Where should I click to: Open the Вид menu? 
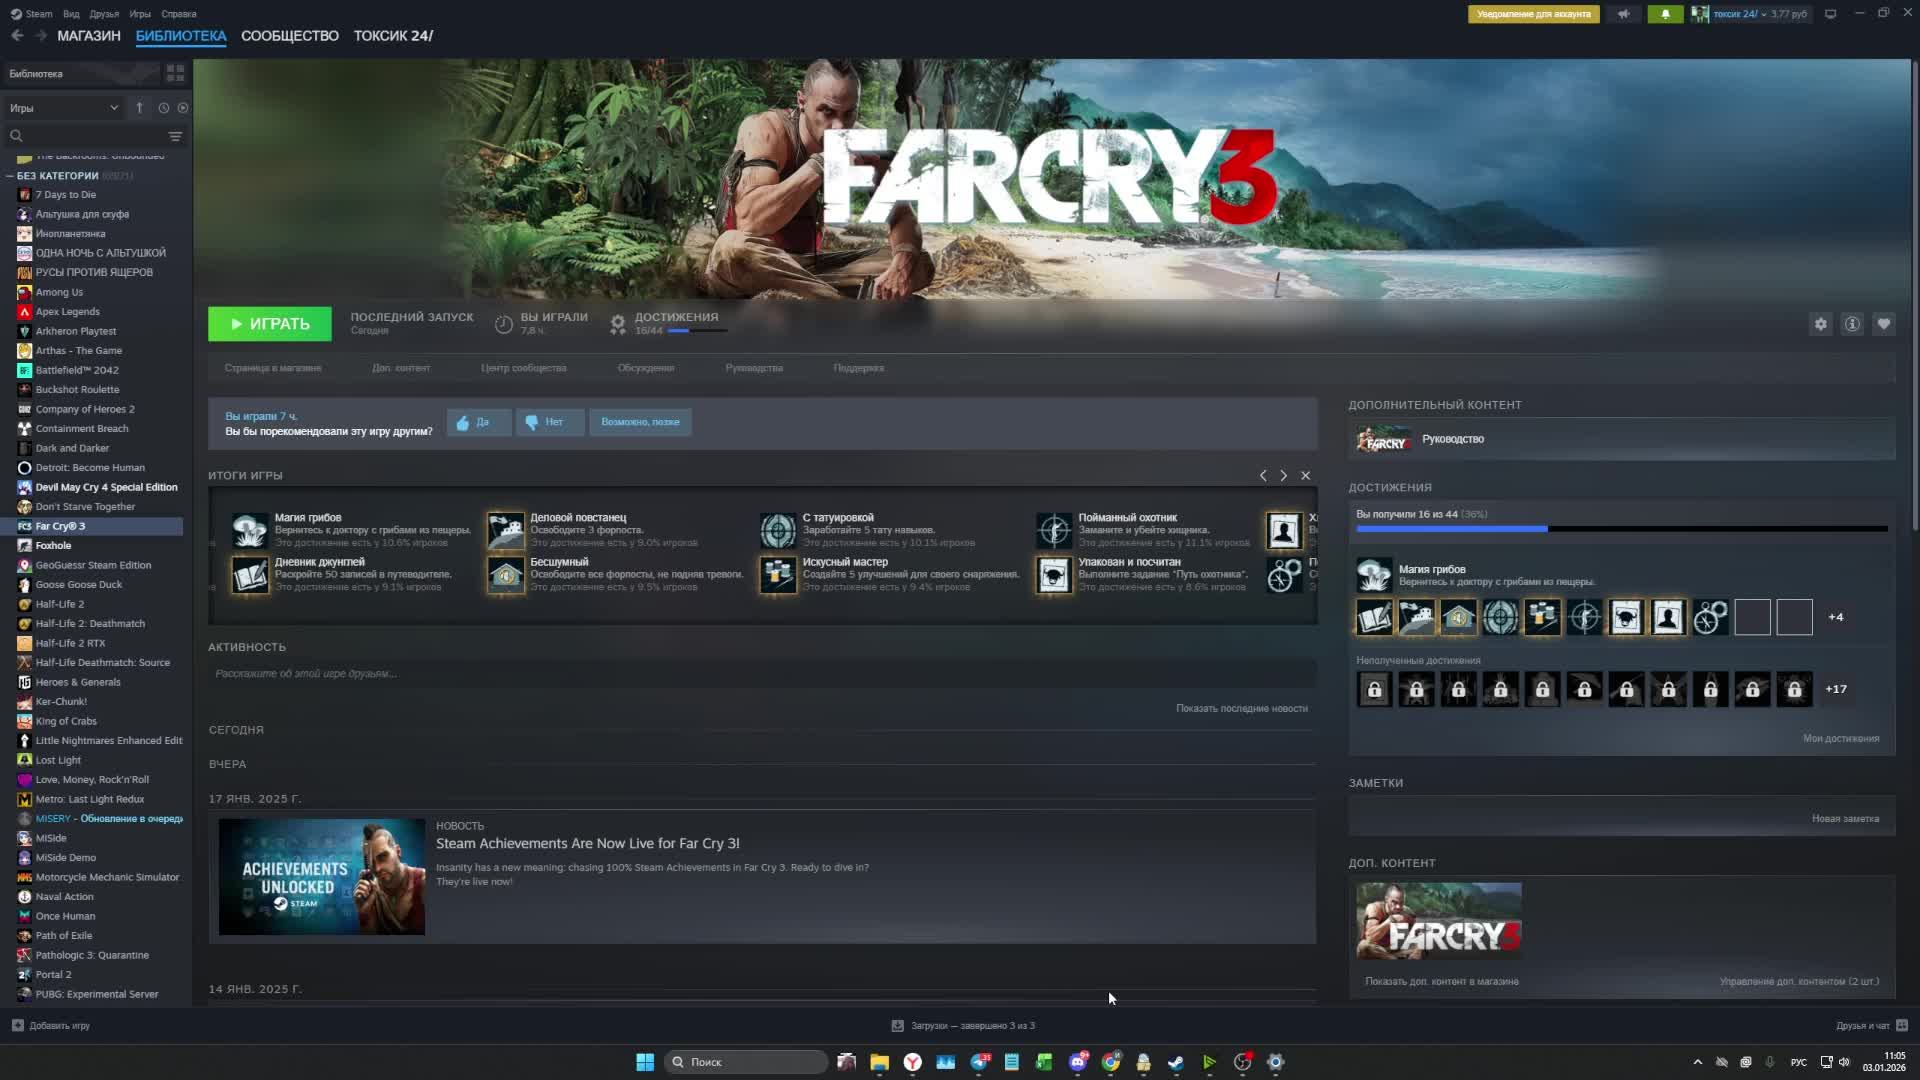tap(71, 14)
